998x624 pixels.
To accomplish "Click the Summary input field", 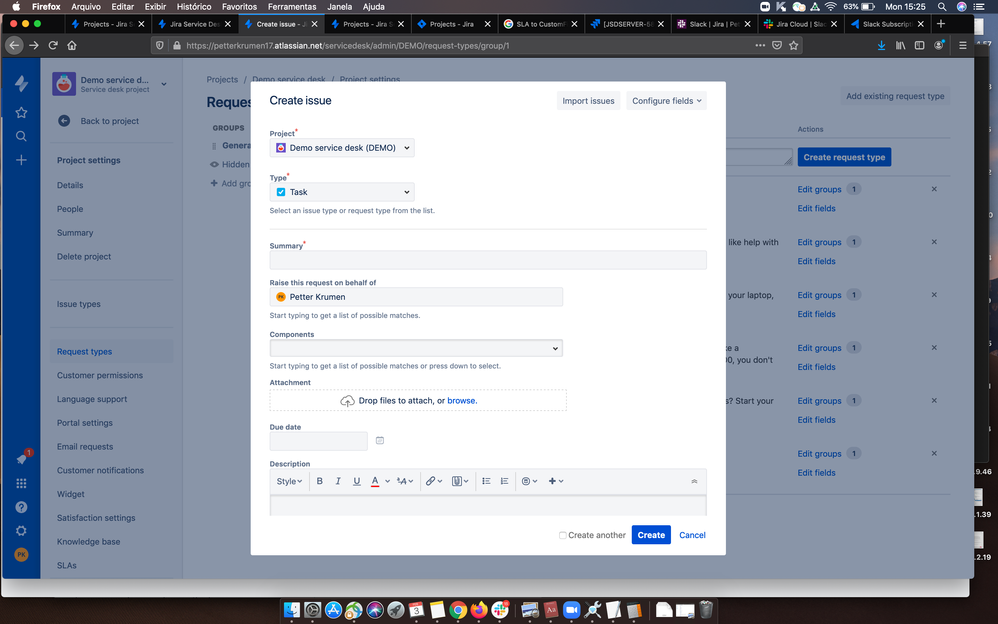I will coord(488,260).
